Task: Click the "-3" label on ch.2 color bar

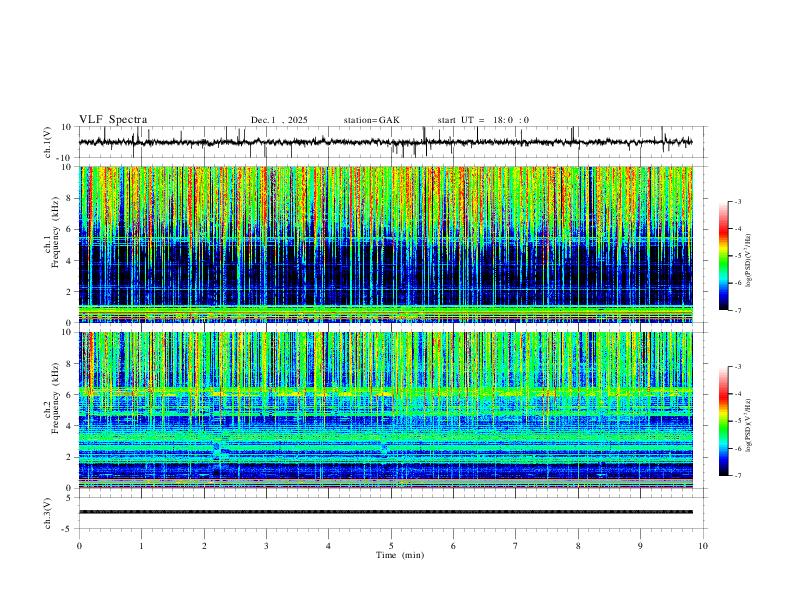Action: point(737,367)
